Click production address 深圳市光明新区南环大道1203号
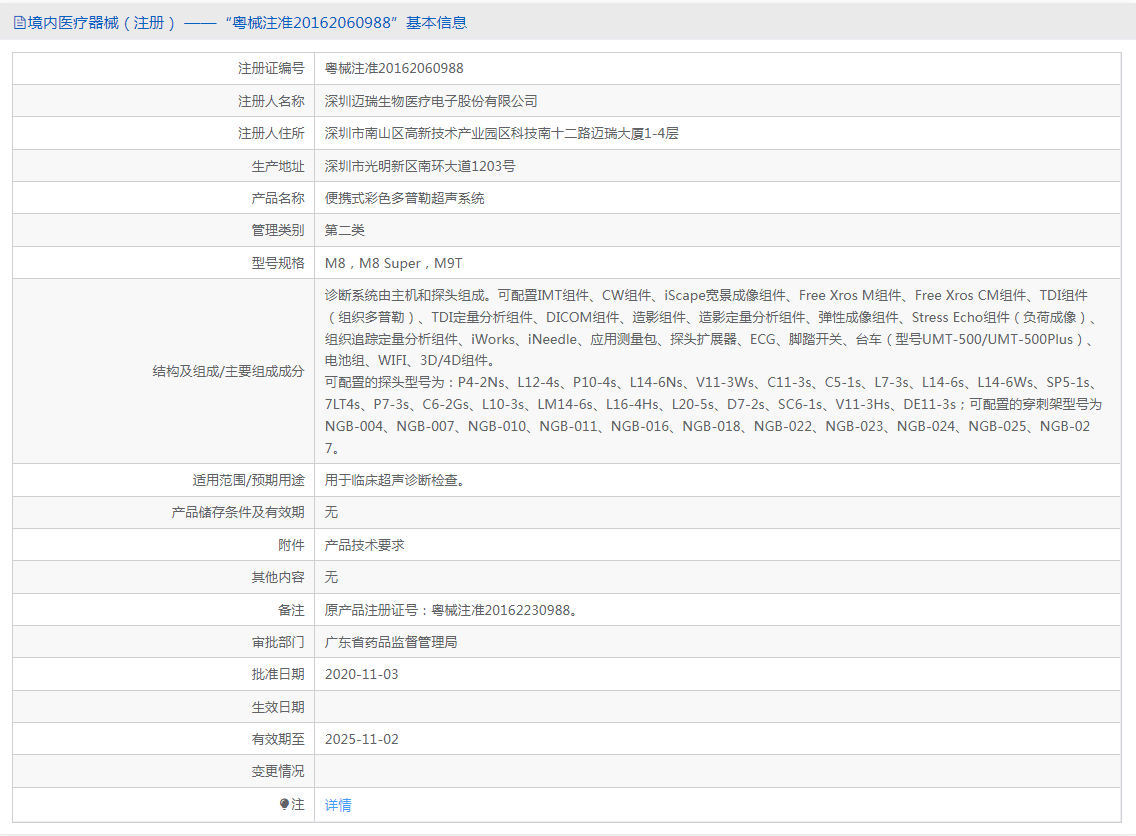This screenshot has width=1136, height=836. [x=420, y=167]
